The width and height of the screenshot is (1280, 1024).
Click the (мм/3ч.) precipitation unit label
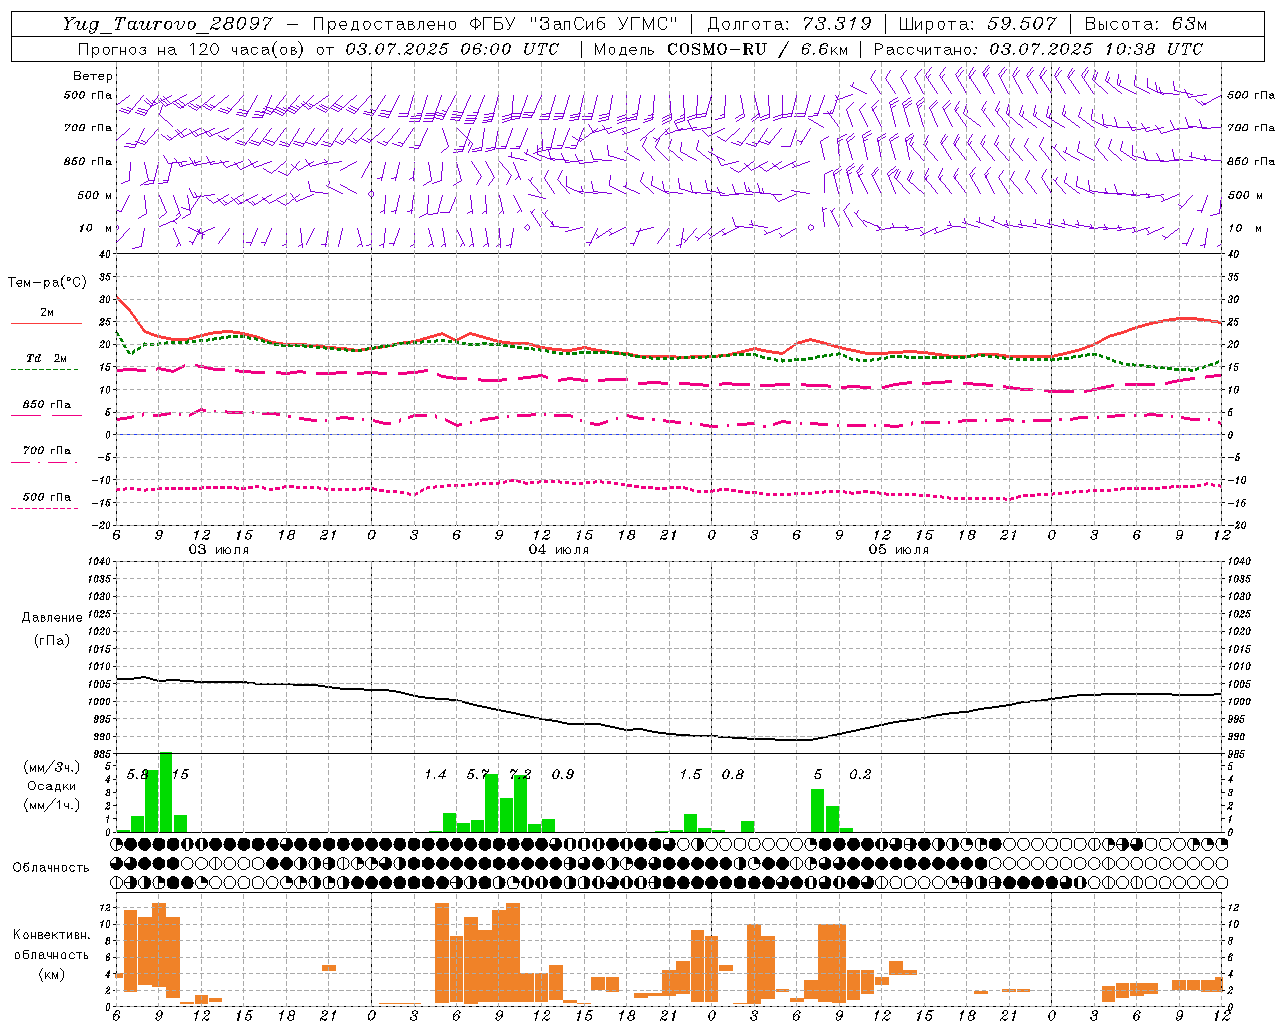pos(51,767)
